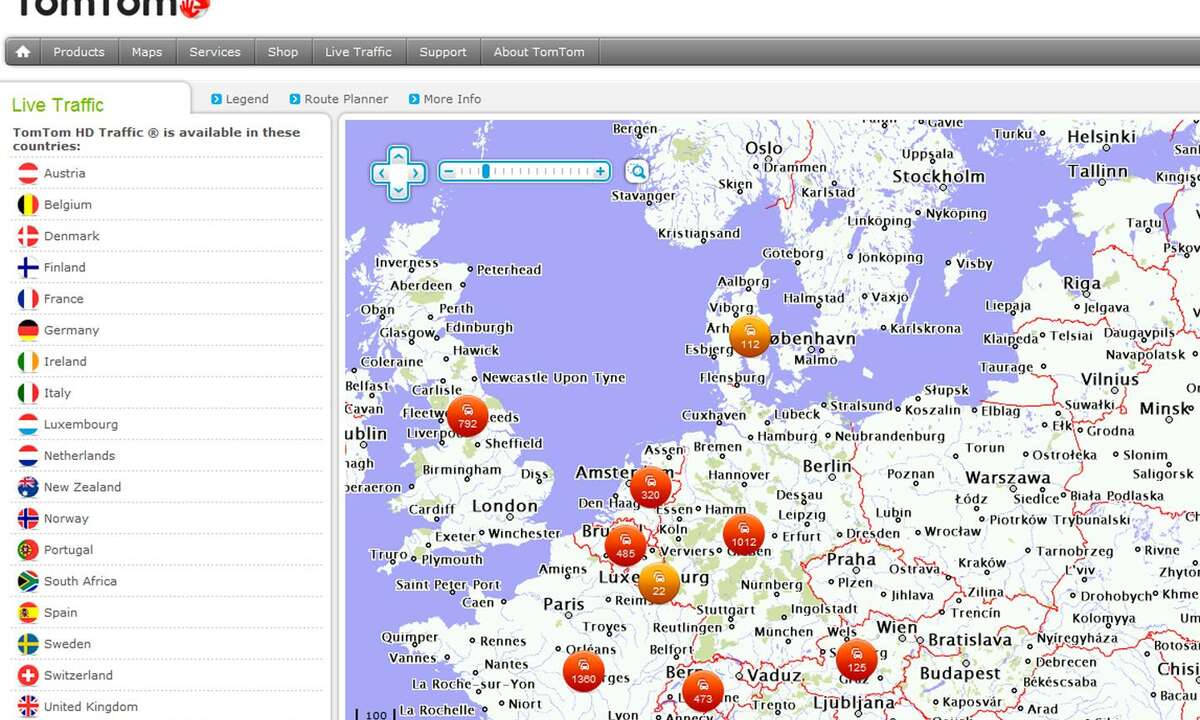Viewport: 1200px width, 720px height.
Task: Open traffic marker 485 near Brussels
Action: [626, 546]
